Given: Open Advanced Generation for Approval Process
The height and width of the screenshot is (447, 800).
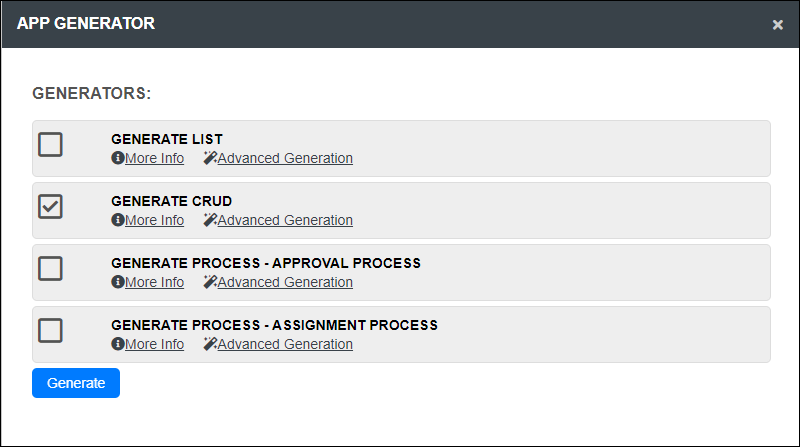Looking at the screenshot, I should [x=285, y=282].
